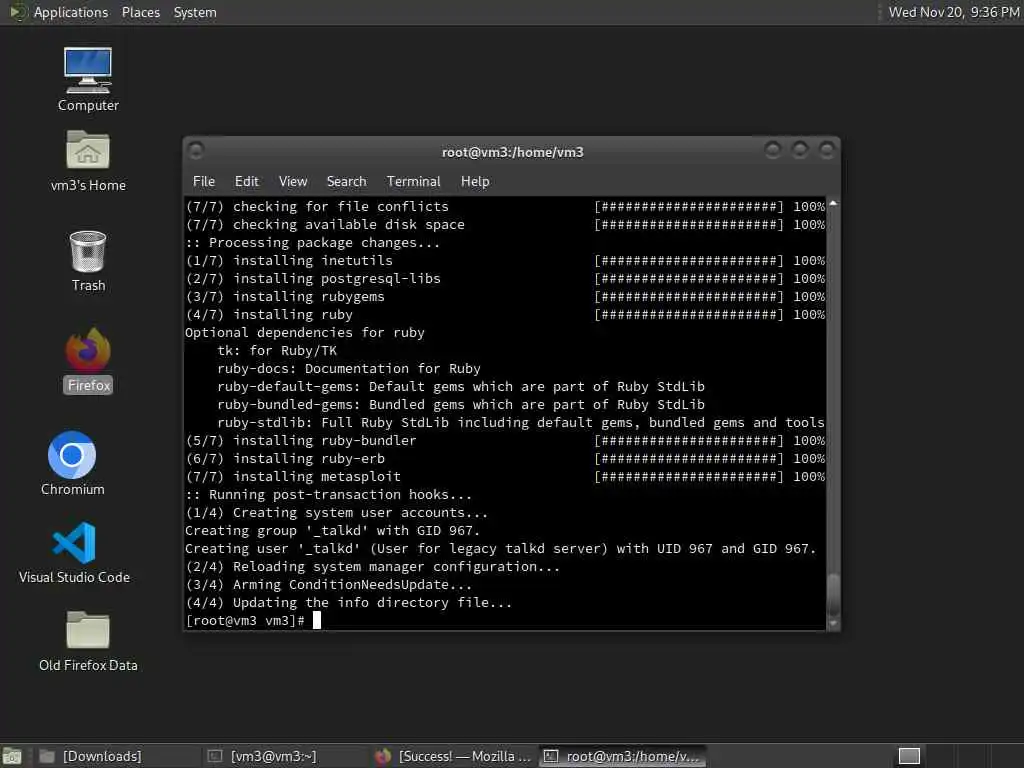The width and height of the screenshot is (1024, 768).
Task: Click the terminal window menu button at title left
Action: [196, 151]
